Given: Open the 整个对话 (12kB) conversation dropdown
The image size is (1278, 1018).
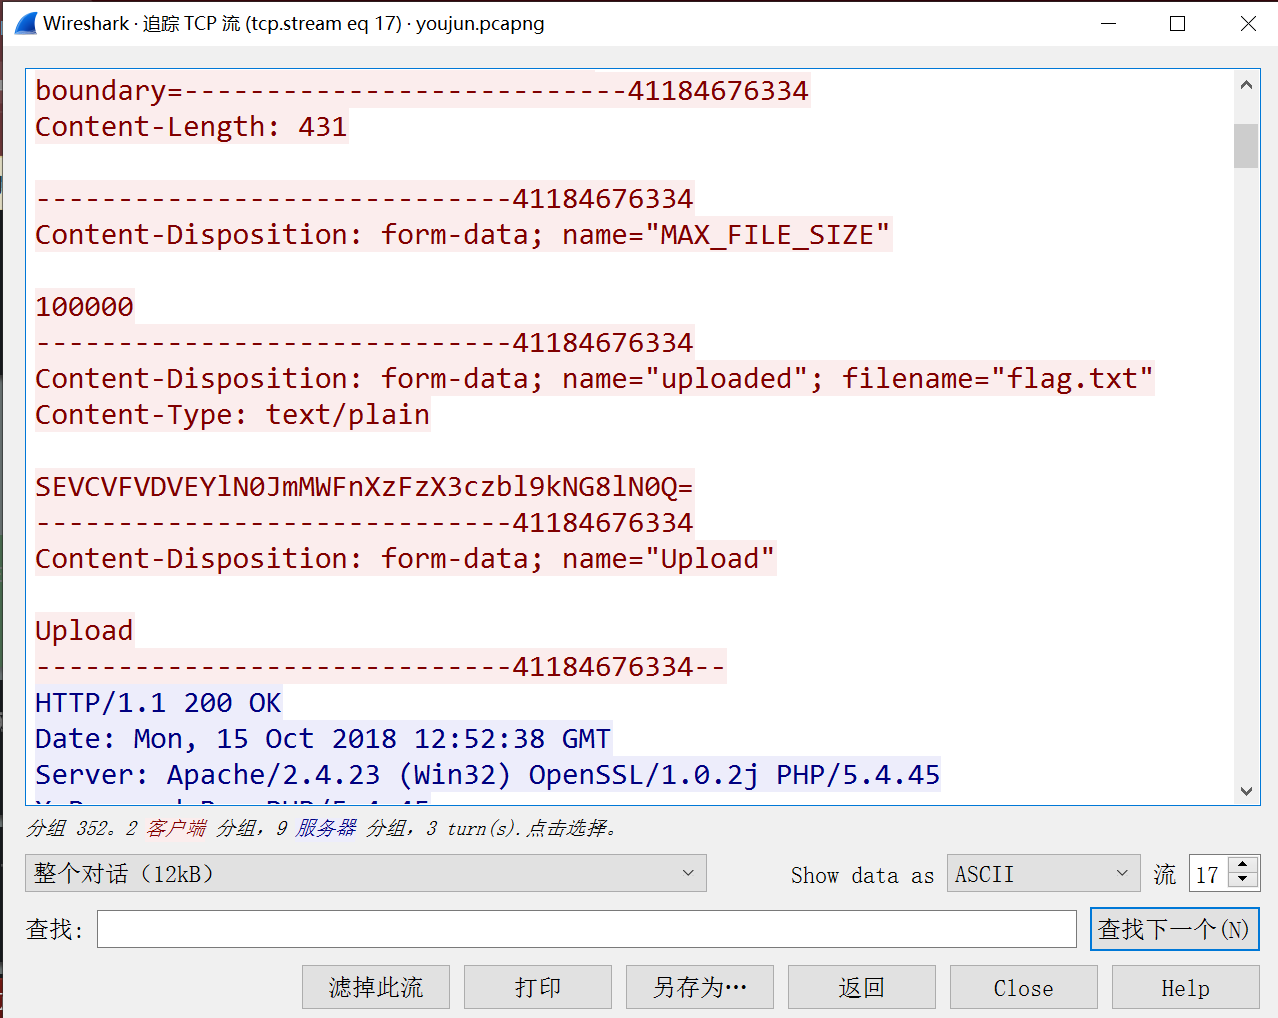Looking at the screenshot, I should (x=366, y=873).
